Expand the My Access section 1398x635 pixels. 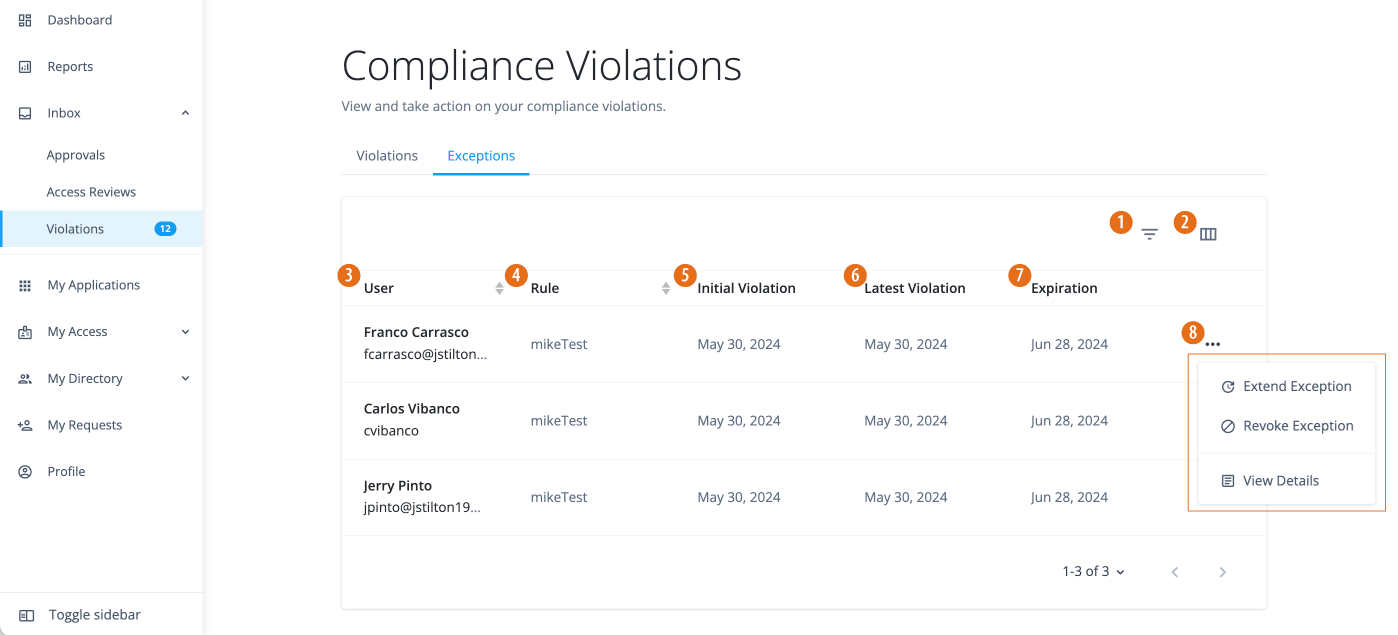tap(185, 331)
